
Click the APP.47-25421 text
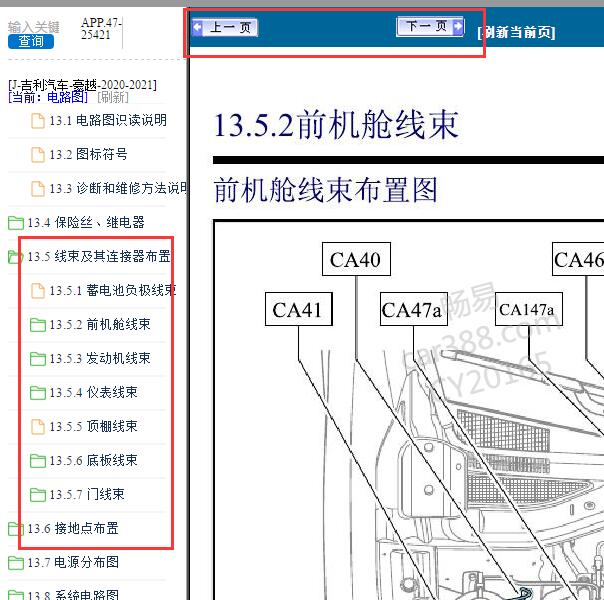click(x=101, y=28)
